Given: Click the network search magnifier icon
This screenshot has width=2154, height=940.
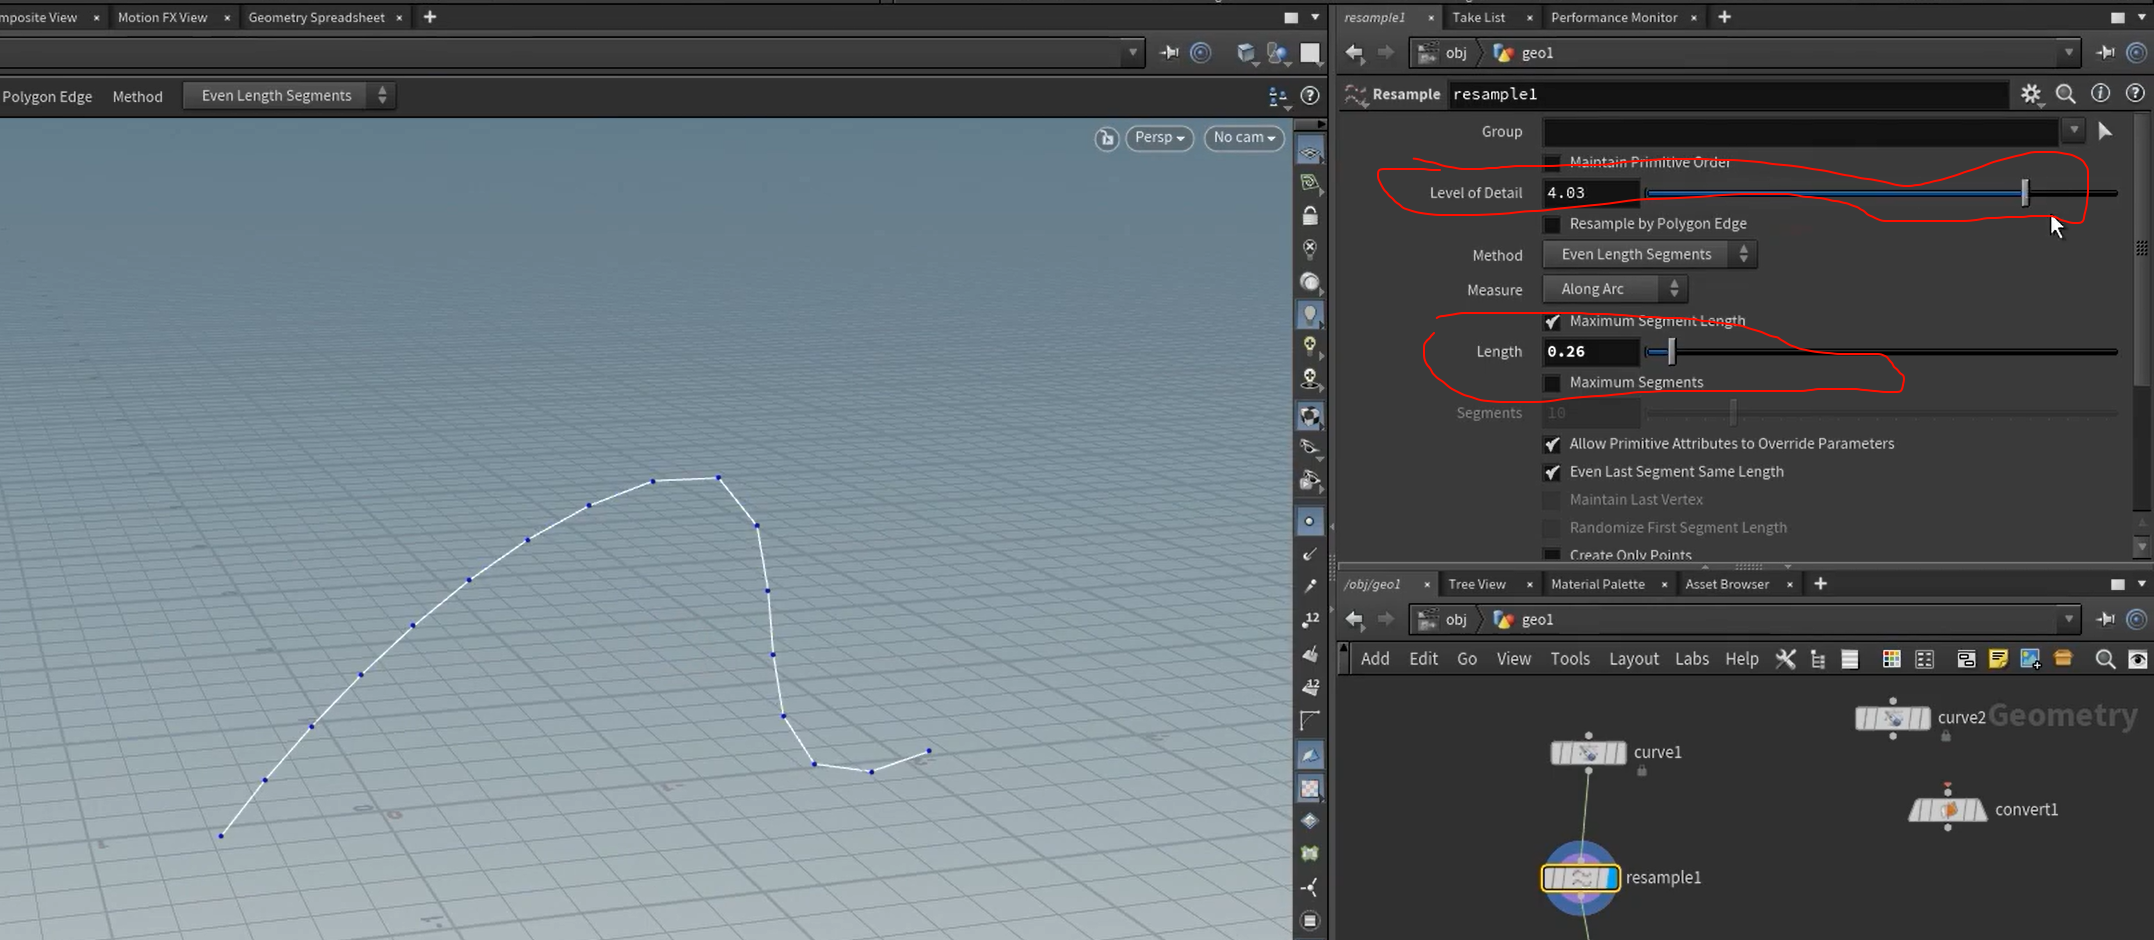Looking at the screenshot, I should coord(2105,659).
